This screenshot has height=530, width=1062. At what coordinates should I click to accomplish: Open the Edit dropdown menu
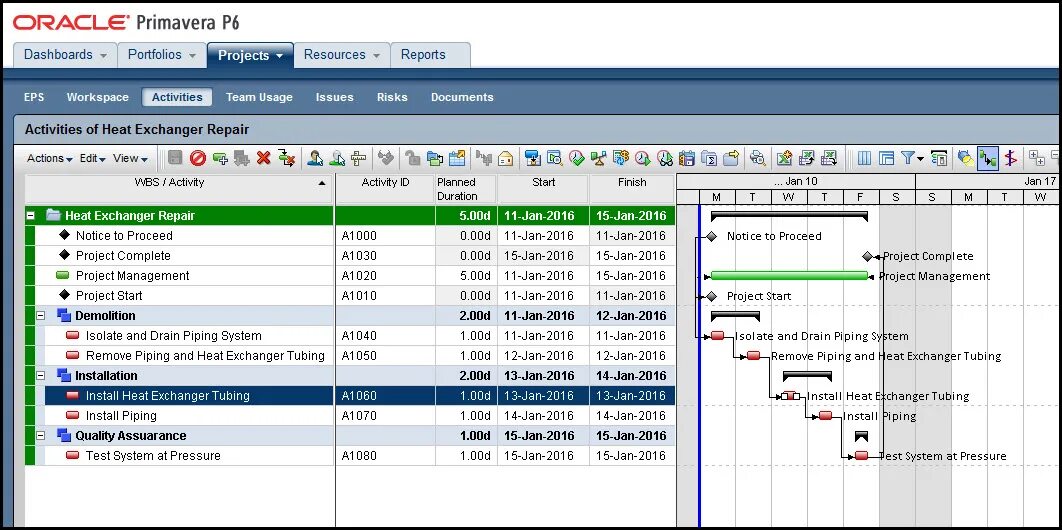pos(93,158)
